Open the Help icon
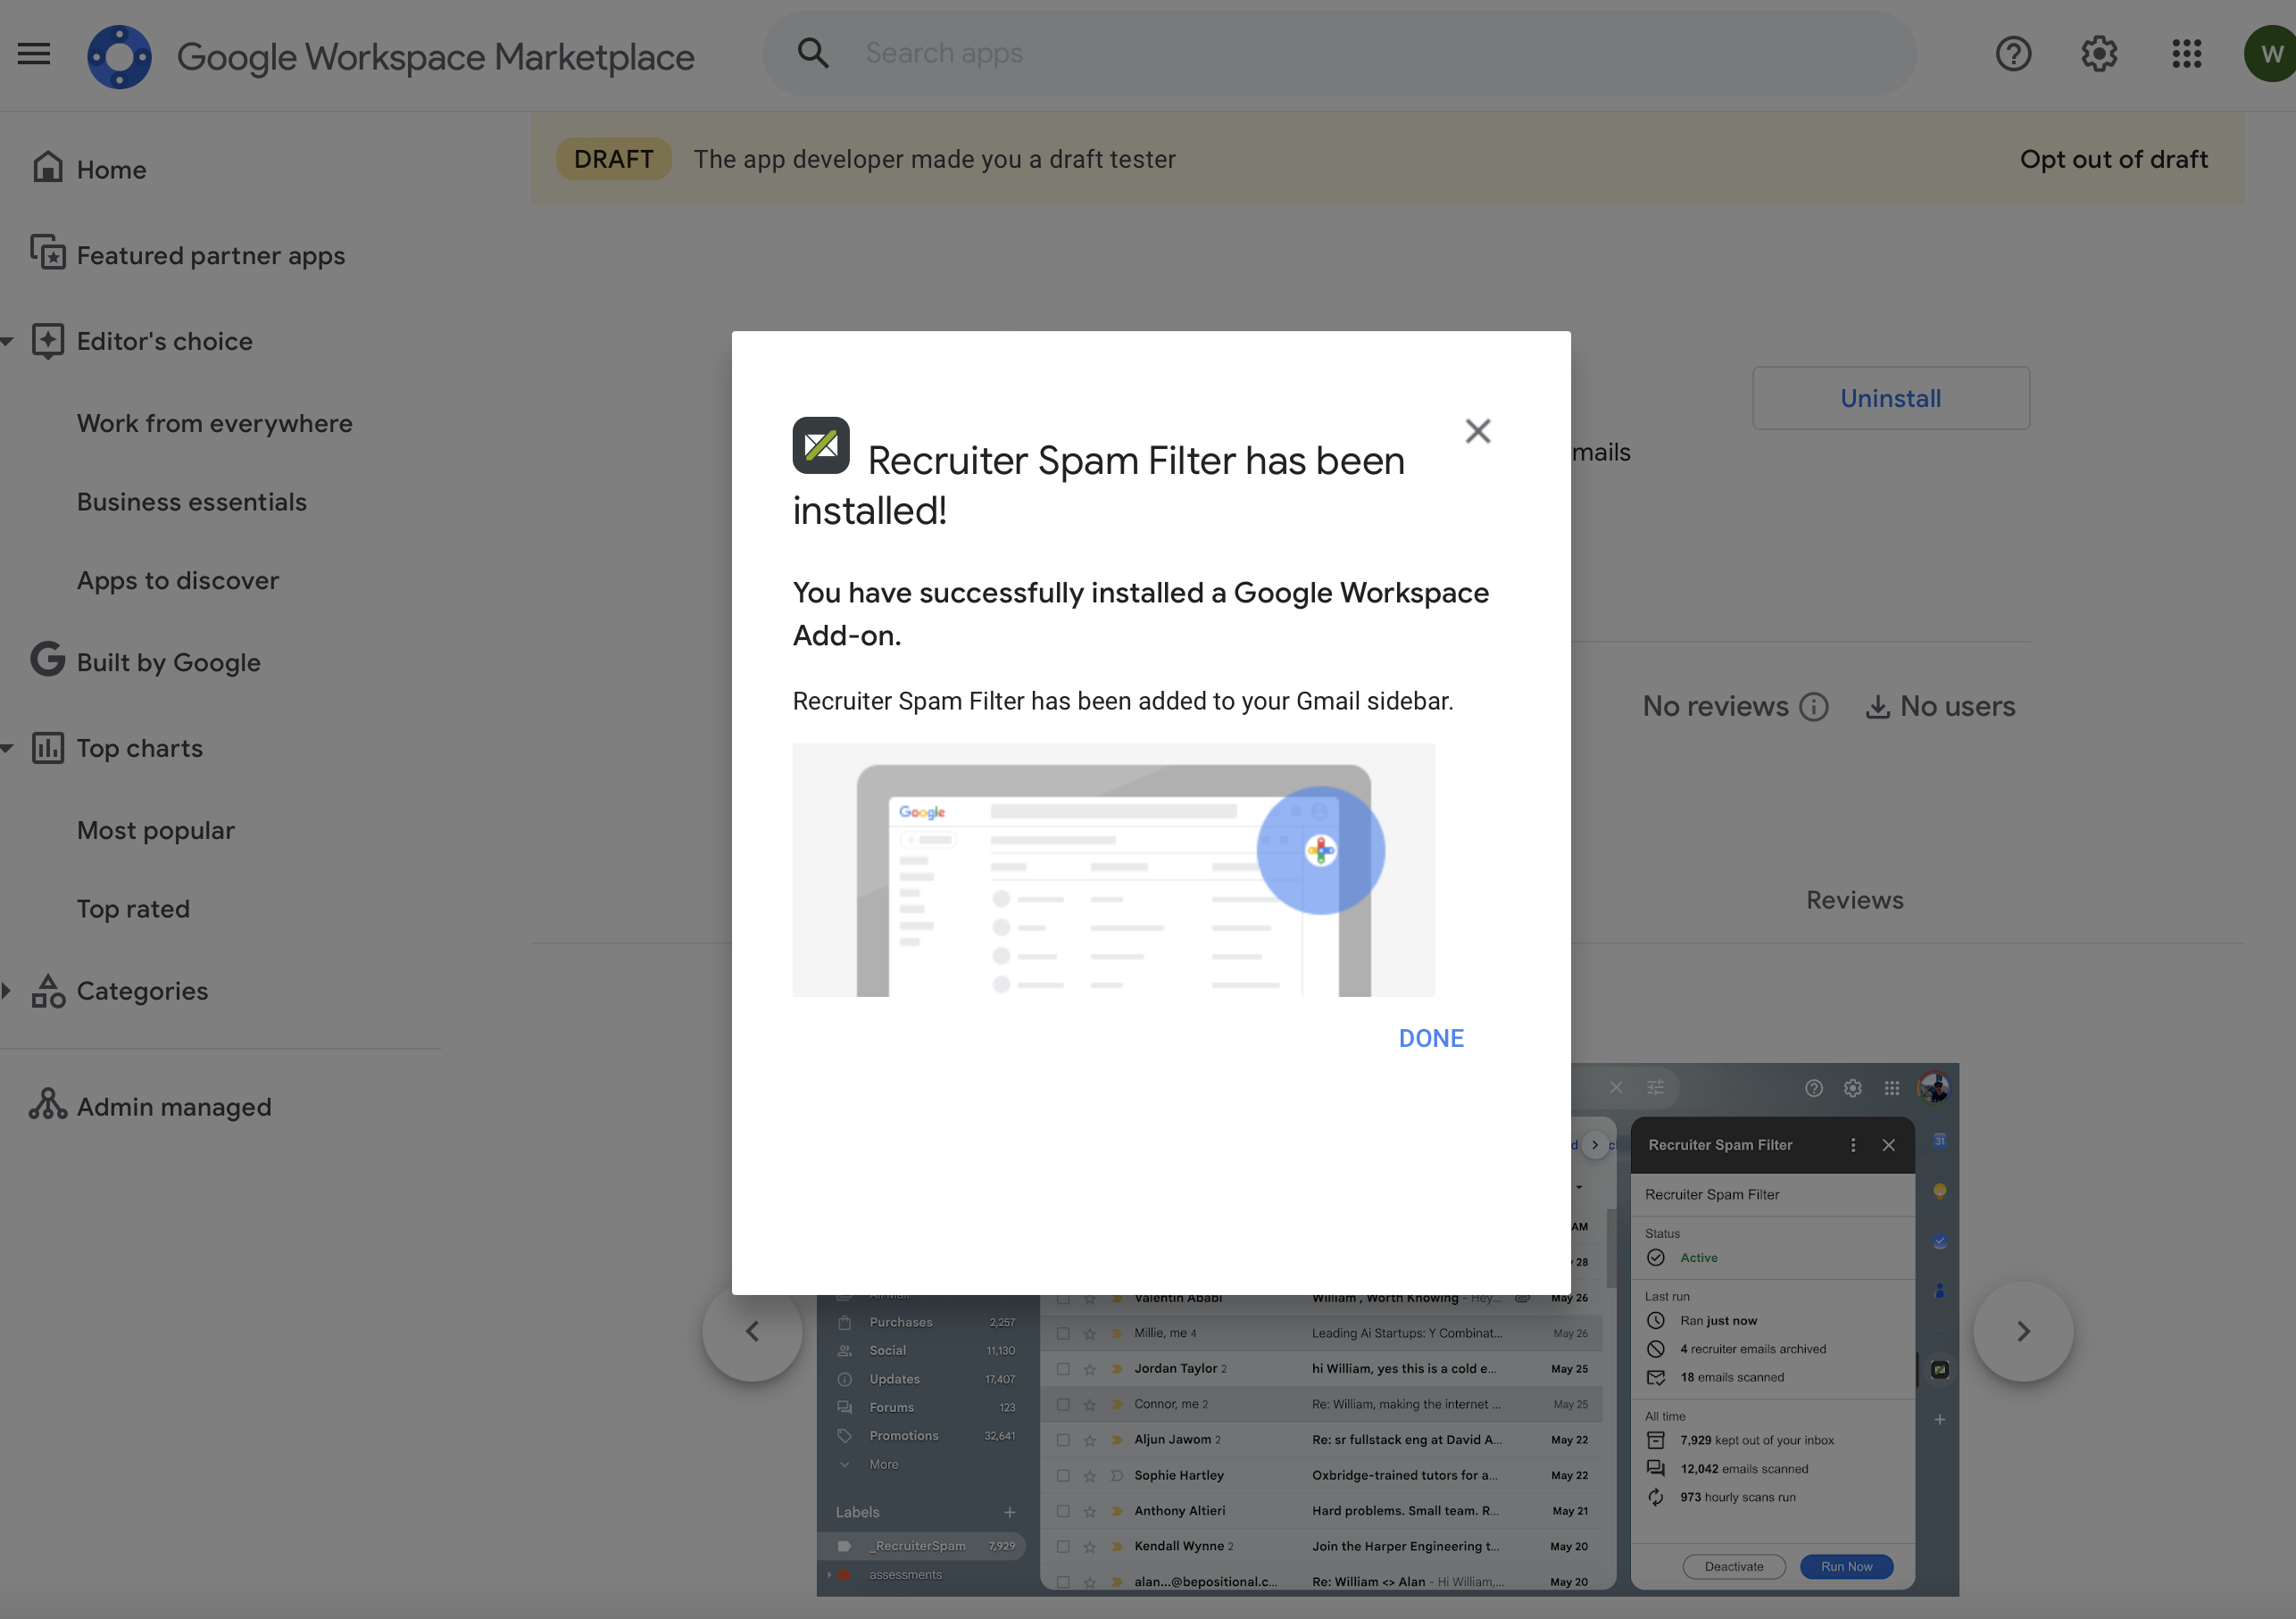The width and height of the screenshot is (2296, 1619). coord(2013,54)
